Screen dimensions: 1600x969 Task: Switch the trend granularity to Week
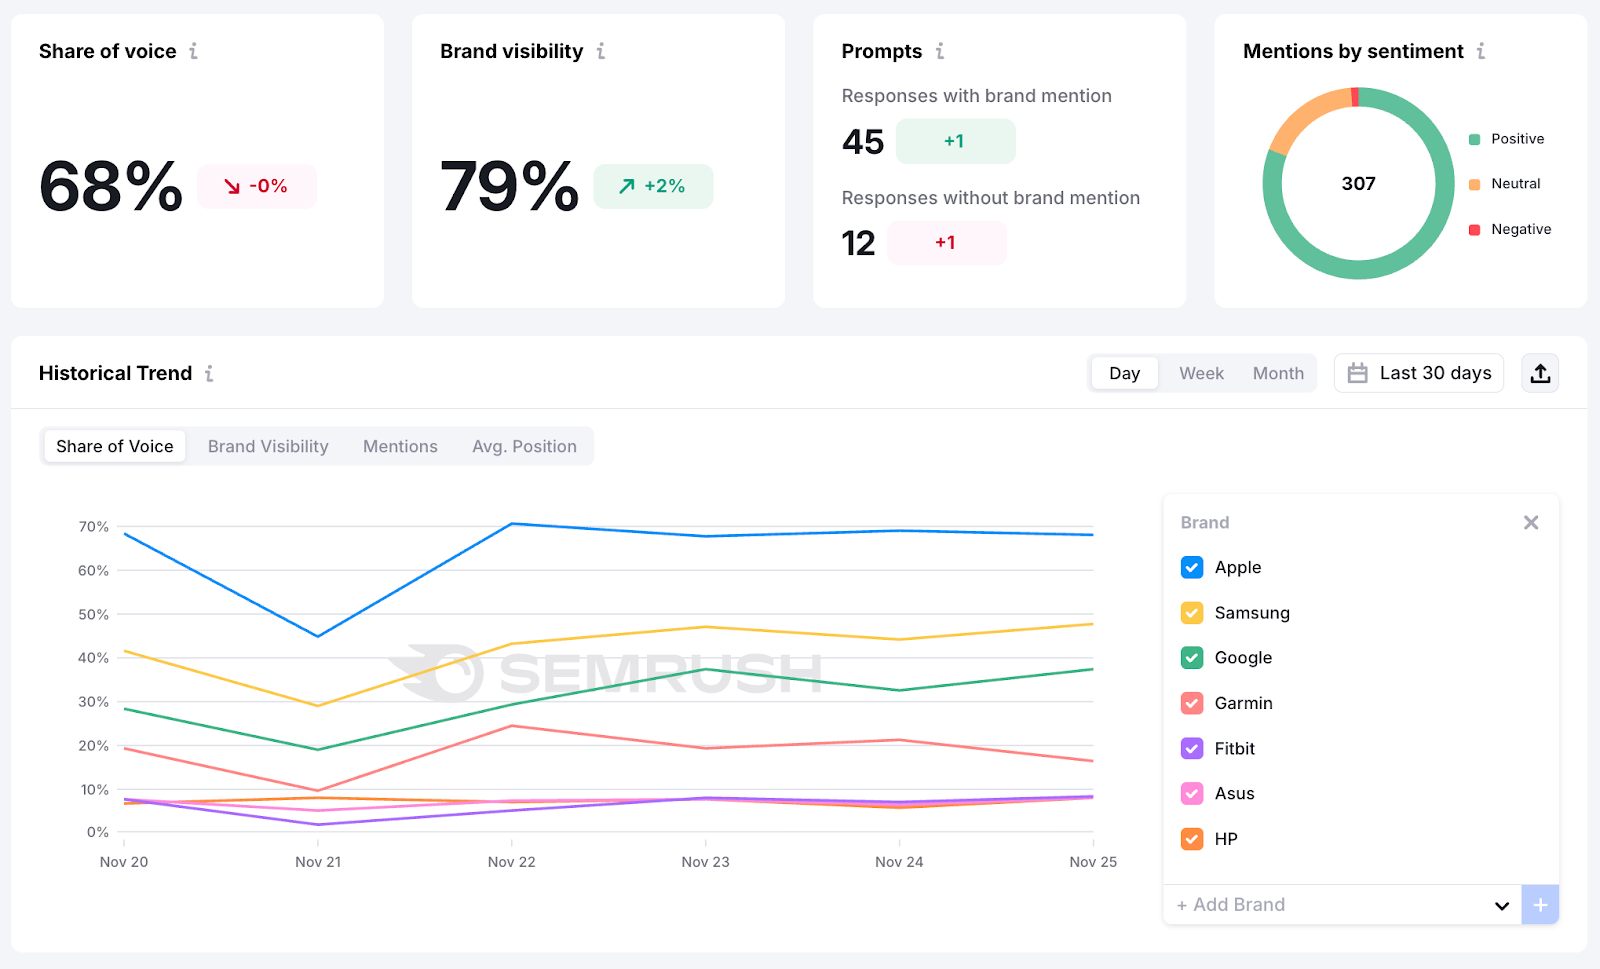1201,372
